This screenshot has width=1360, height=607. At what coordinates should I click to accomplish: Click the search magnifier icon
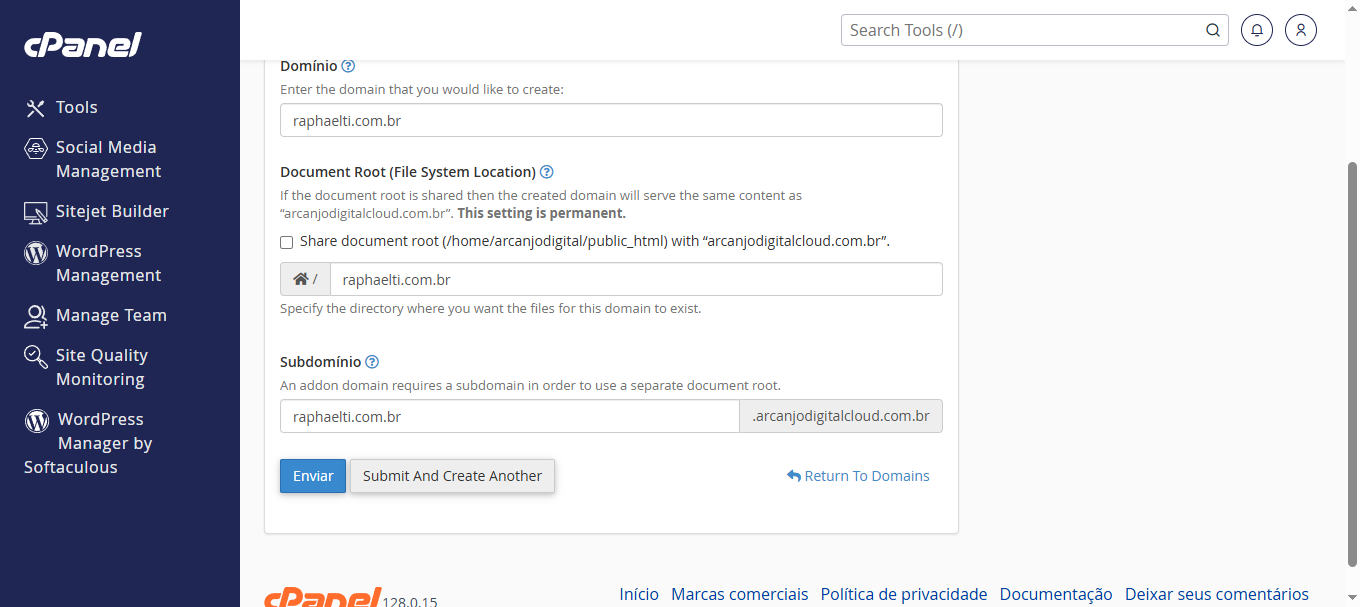(1213, 30)
